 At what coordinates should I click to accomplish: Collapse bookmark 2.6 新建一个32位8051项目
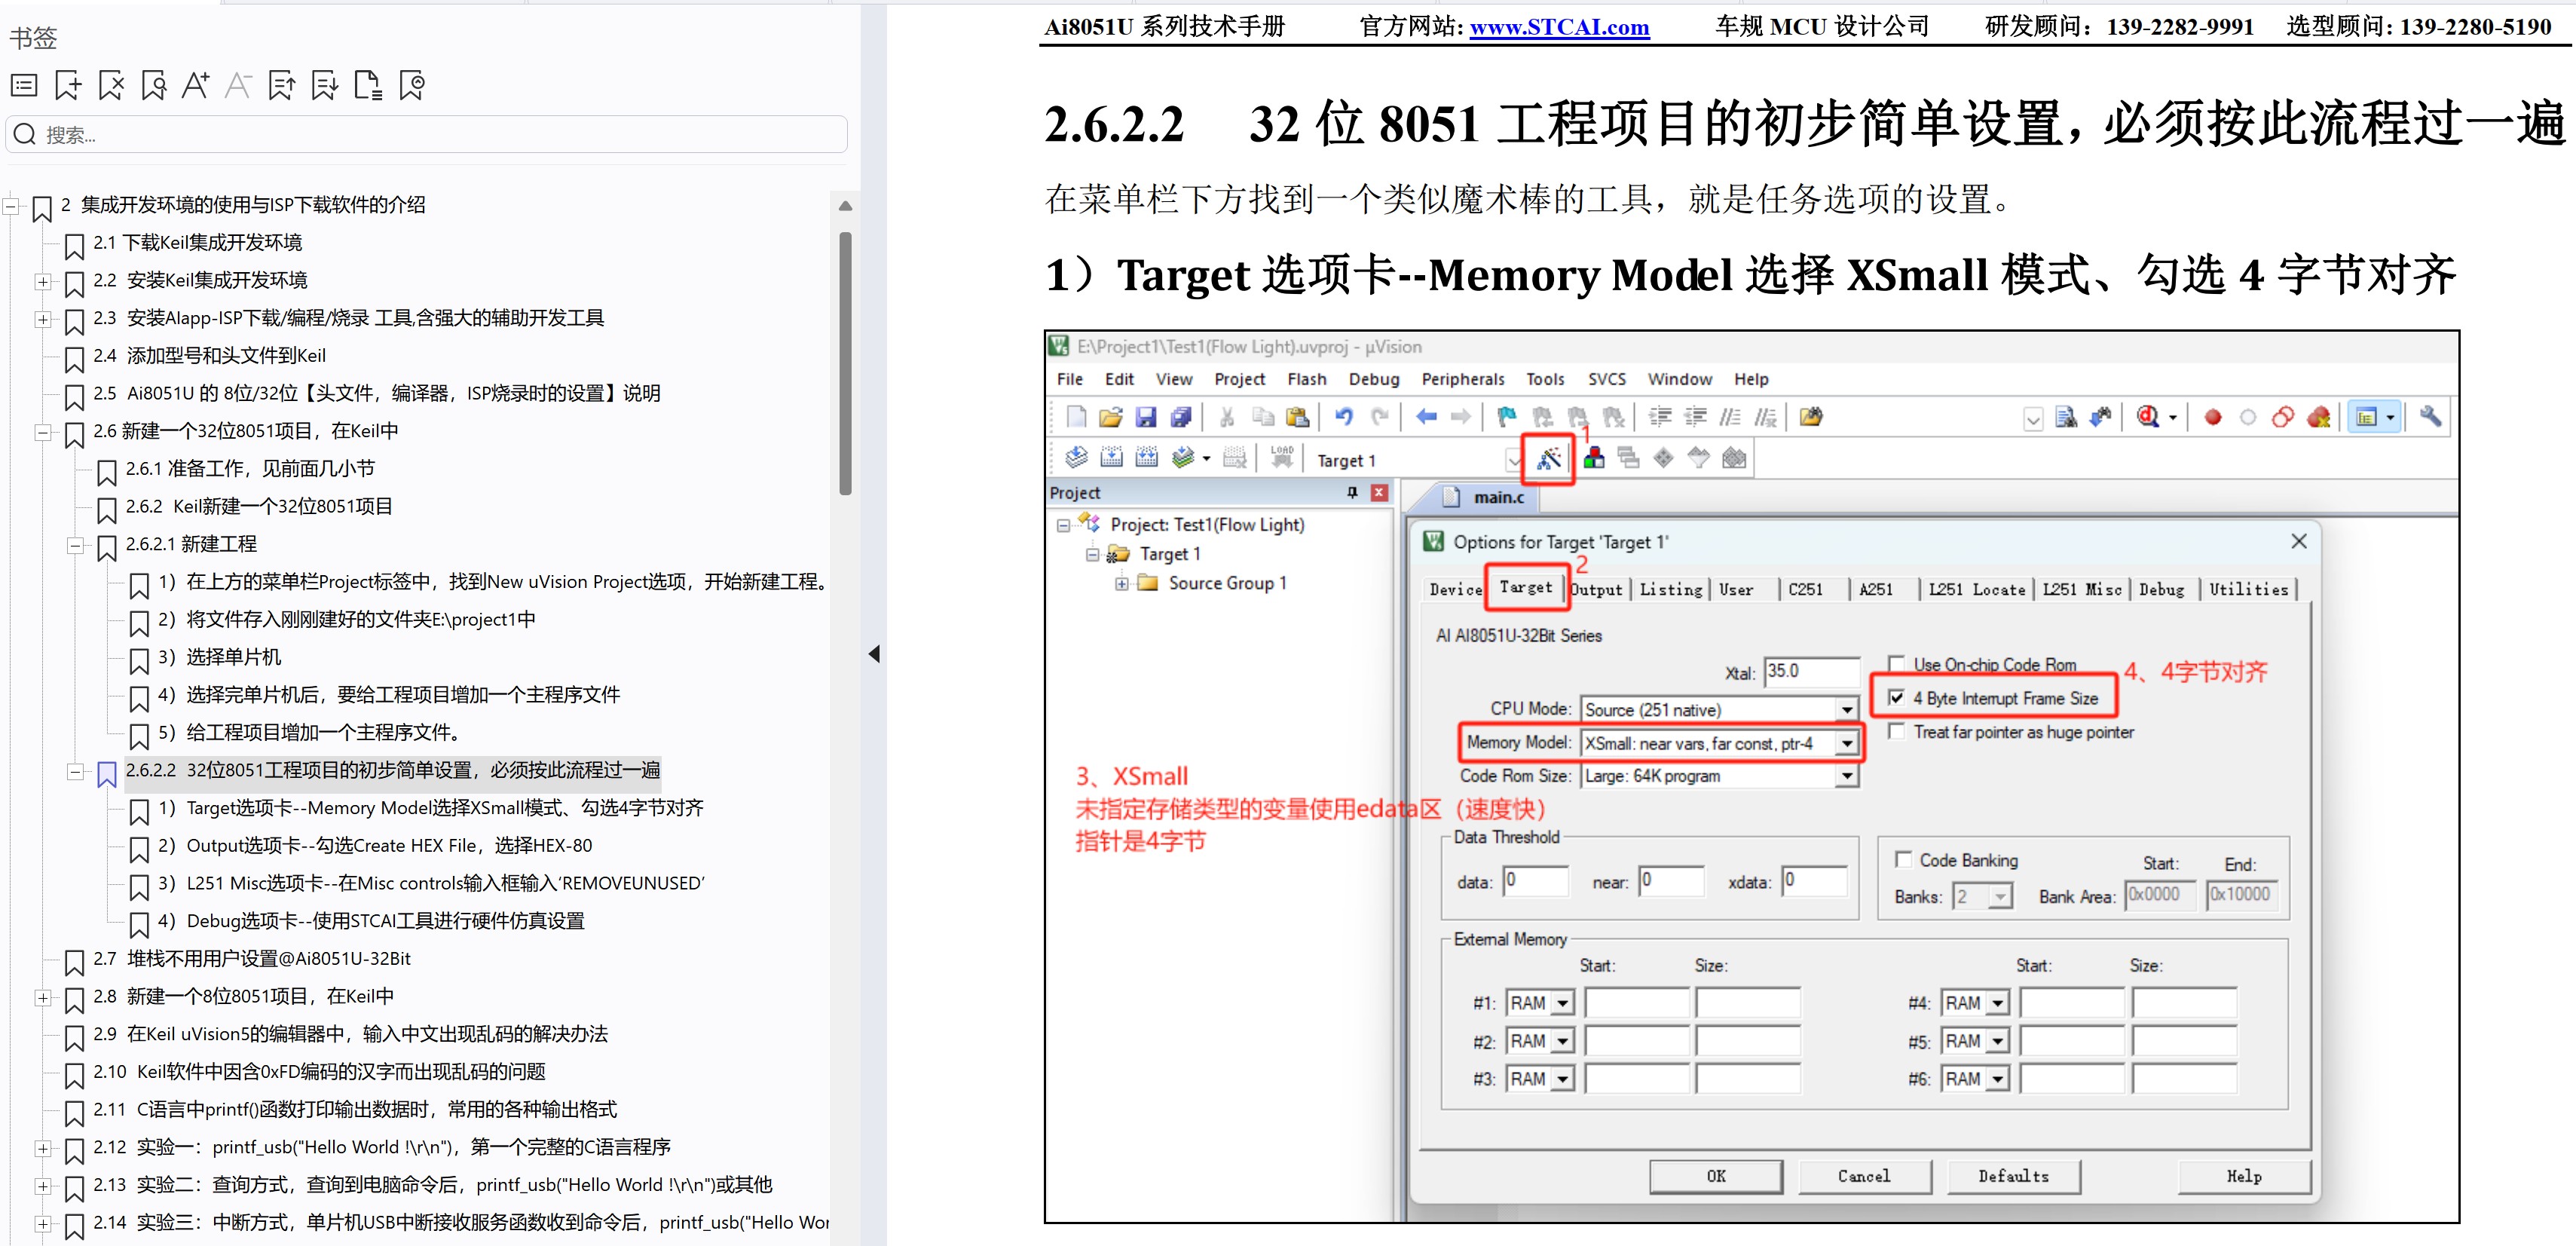[x=42, y=433]
